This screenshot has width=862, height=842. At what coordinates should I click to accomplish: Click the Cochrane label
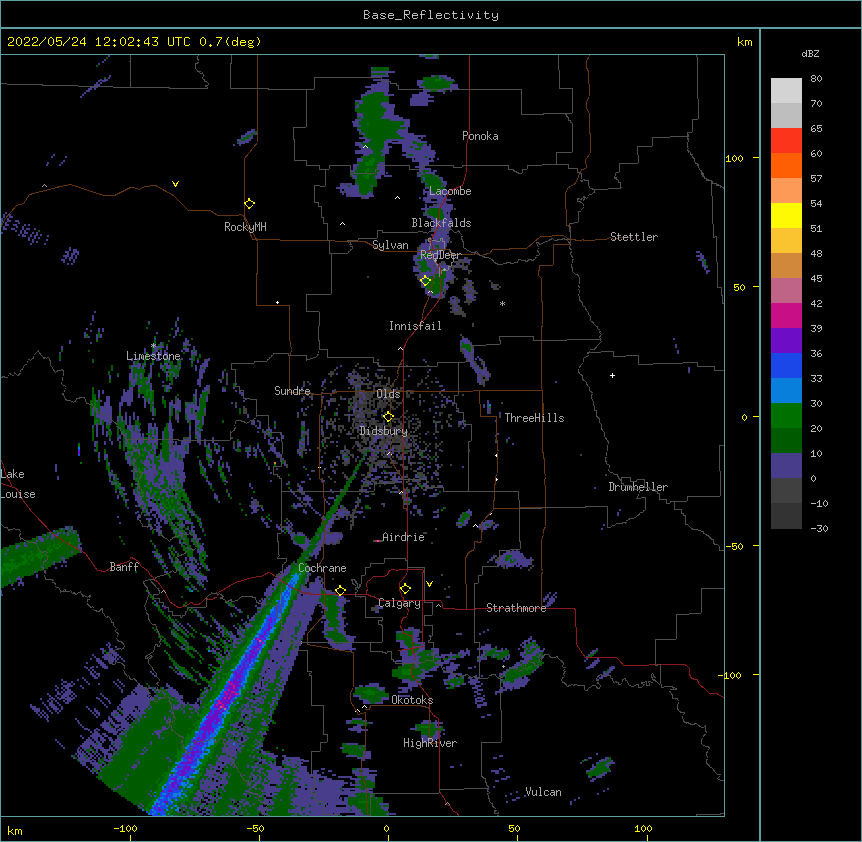pyautogui.click(x=322, y=568)
